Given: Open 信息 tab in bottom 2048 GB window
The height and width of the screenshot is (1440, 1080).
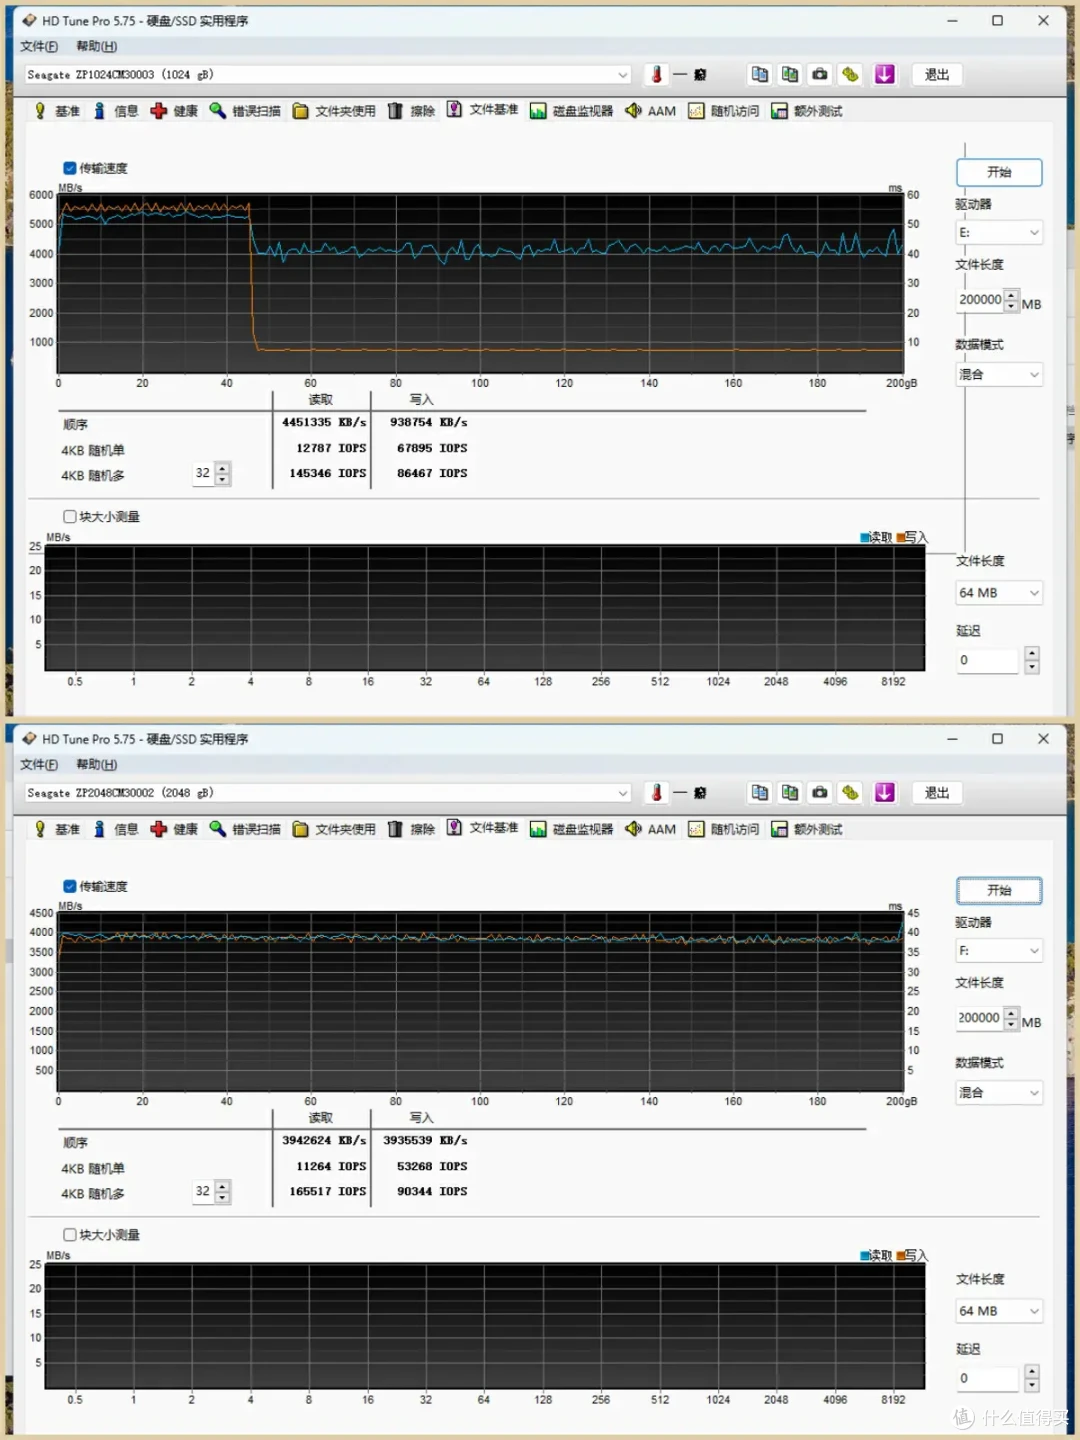Looking at the screenshot, I should click(116, 829).
